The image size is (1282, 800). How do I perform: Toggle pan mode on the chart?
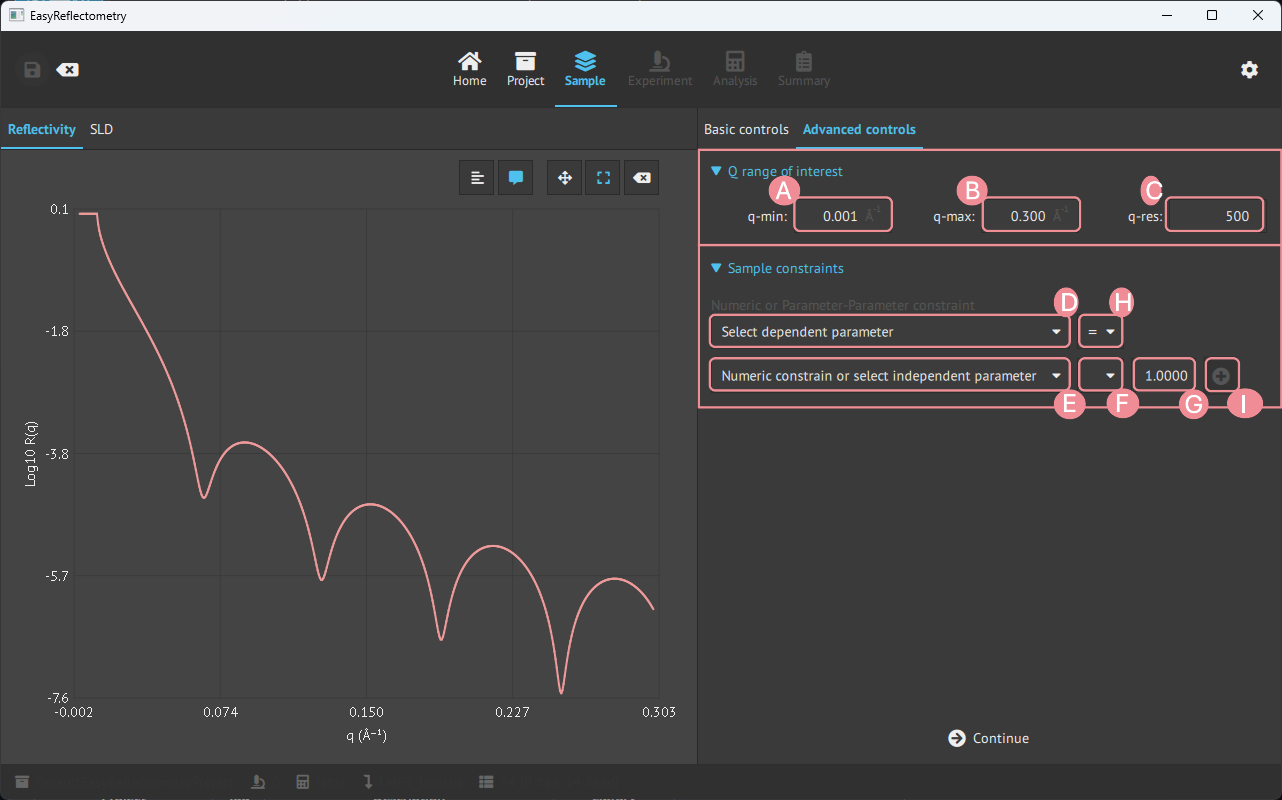[565, 178]
